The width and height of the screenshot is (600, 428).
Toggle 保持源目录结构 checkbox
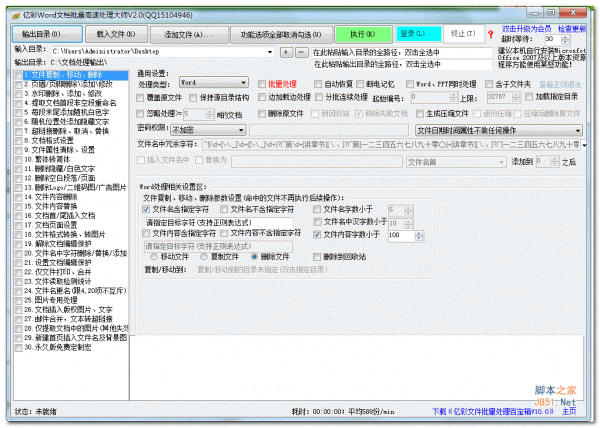click(x=193, y=98)
